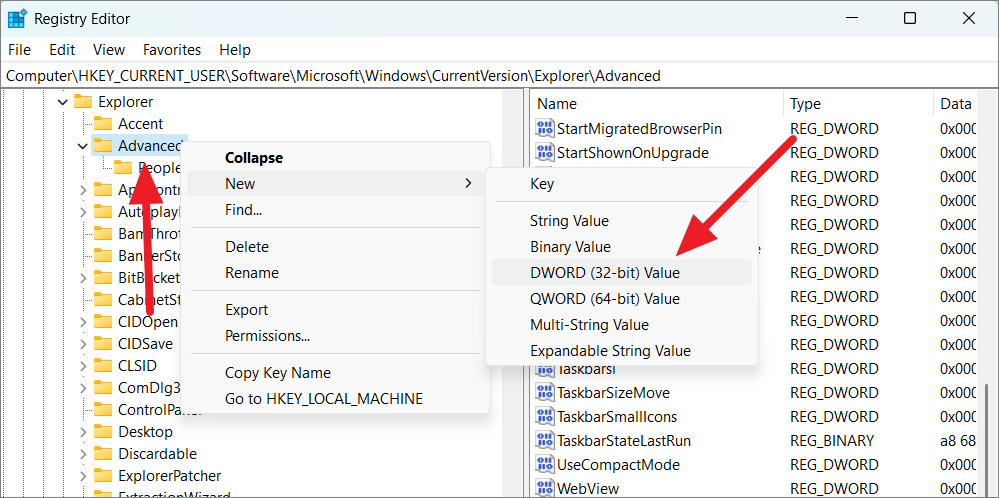
Task: Expand the CLSID key
Action: coord(83,367)
